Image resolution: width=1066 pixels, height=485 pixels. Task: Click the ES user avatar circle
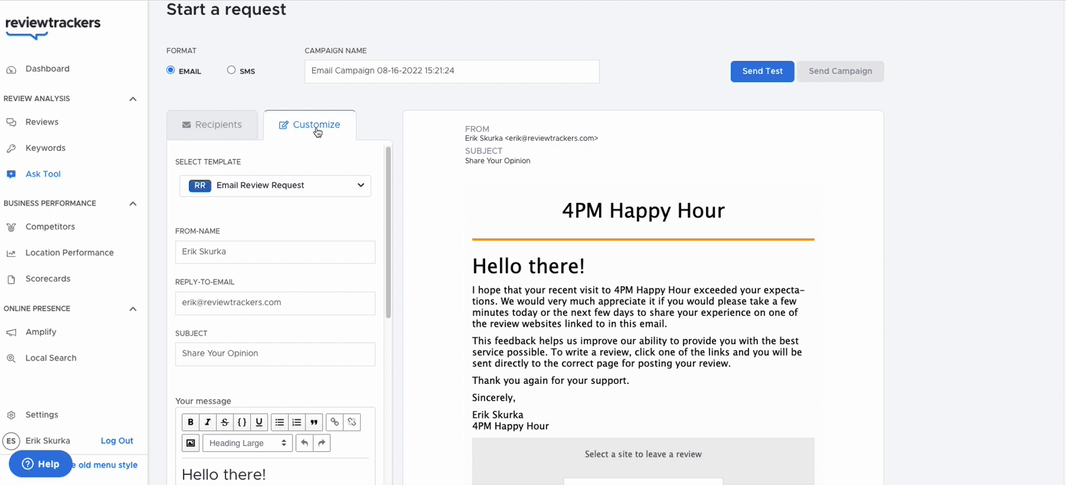pos(11,441)
